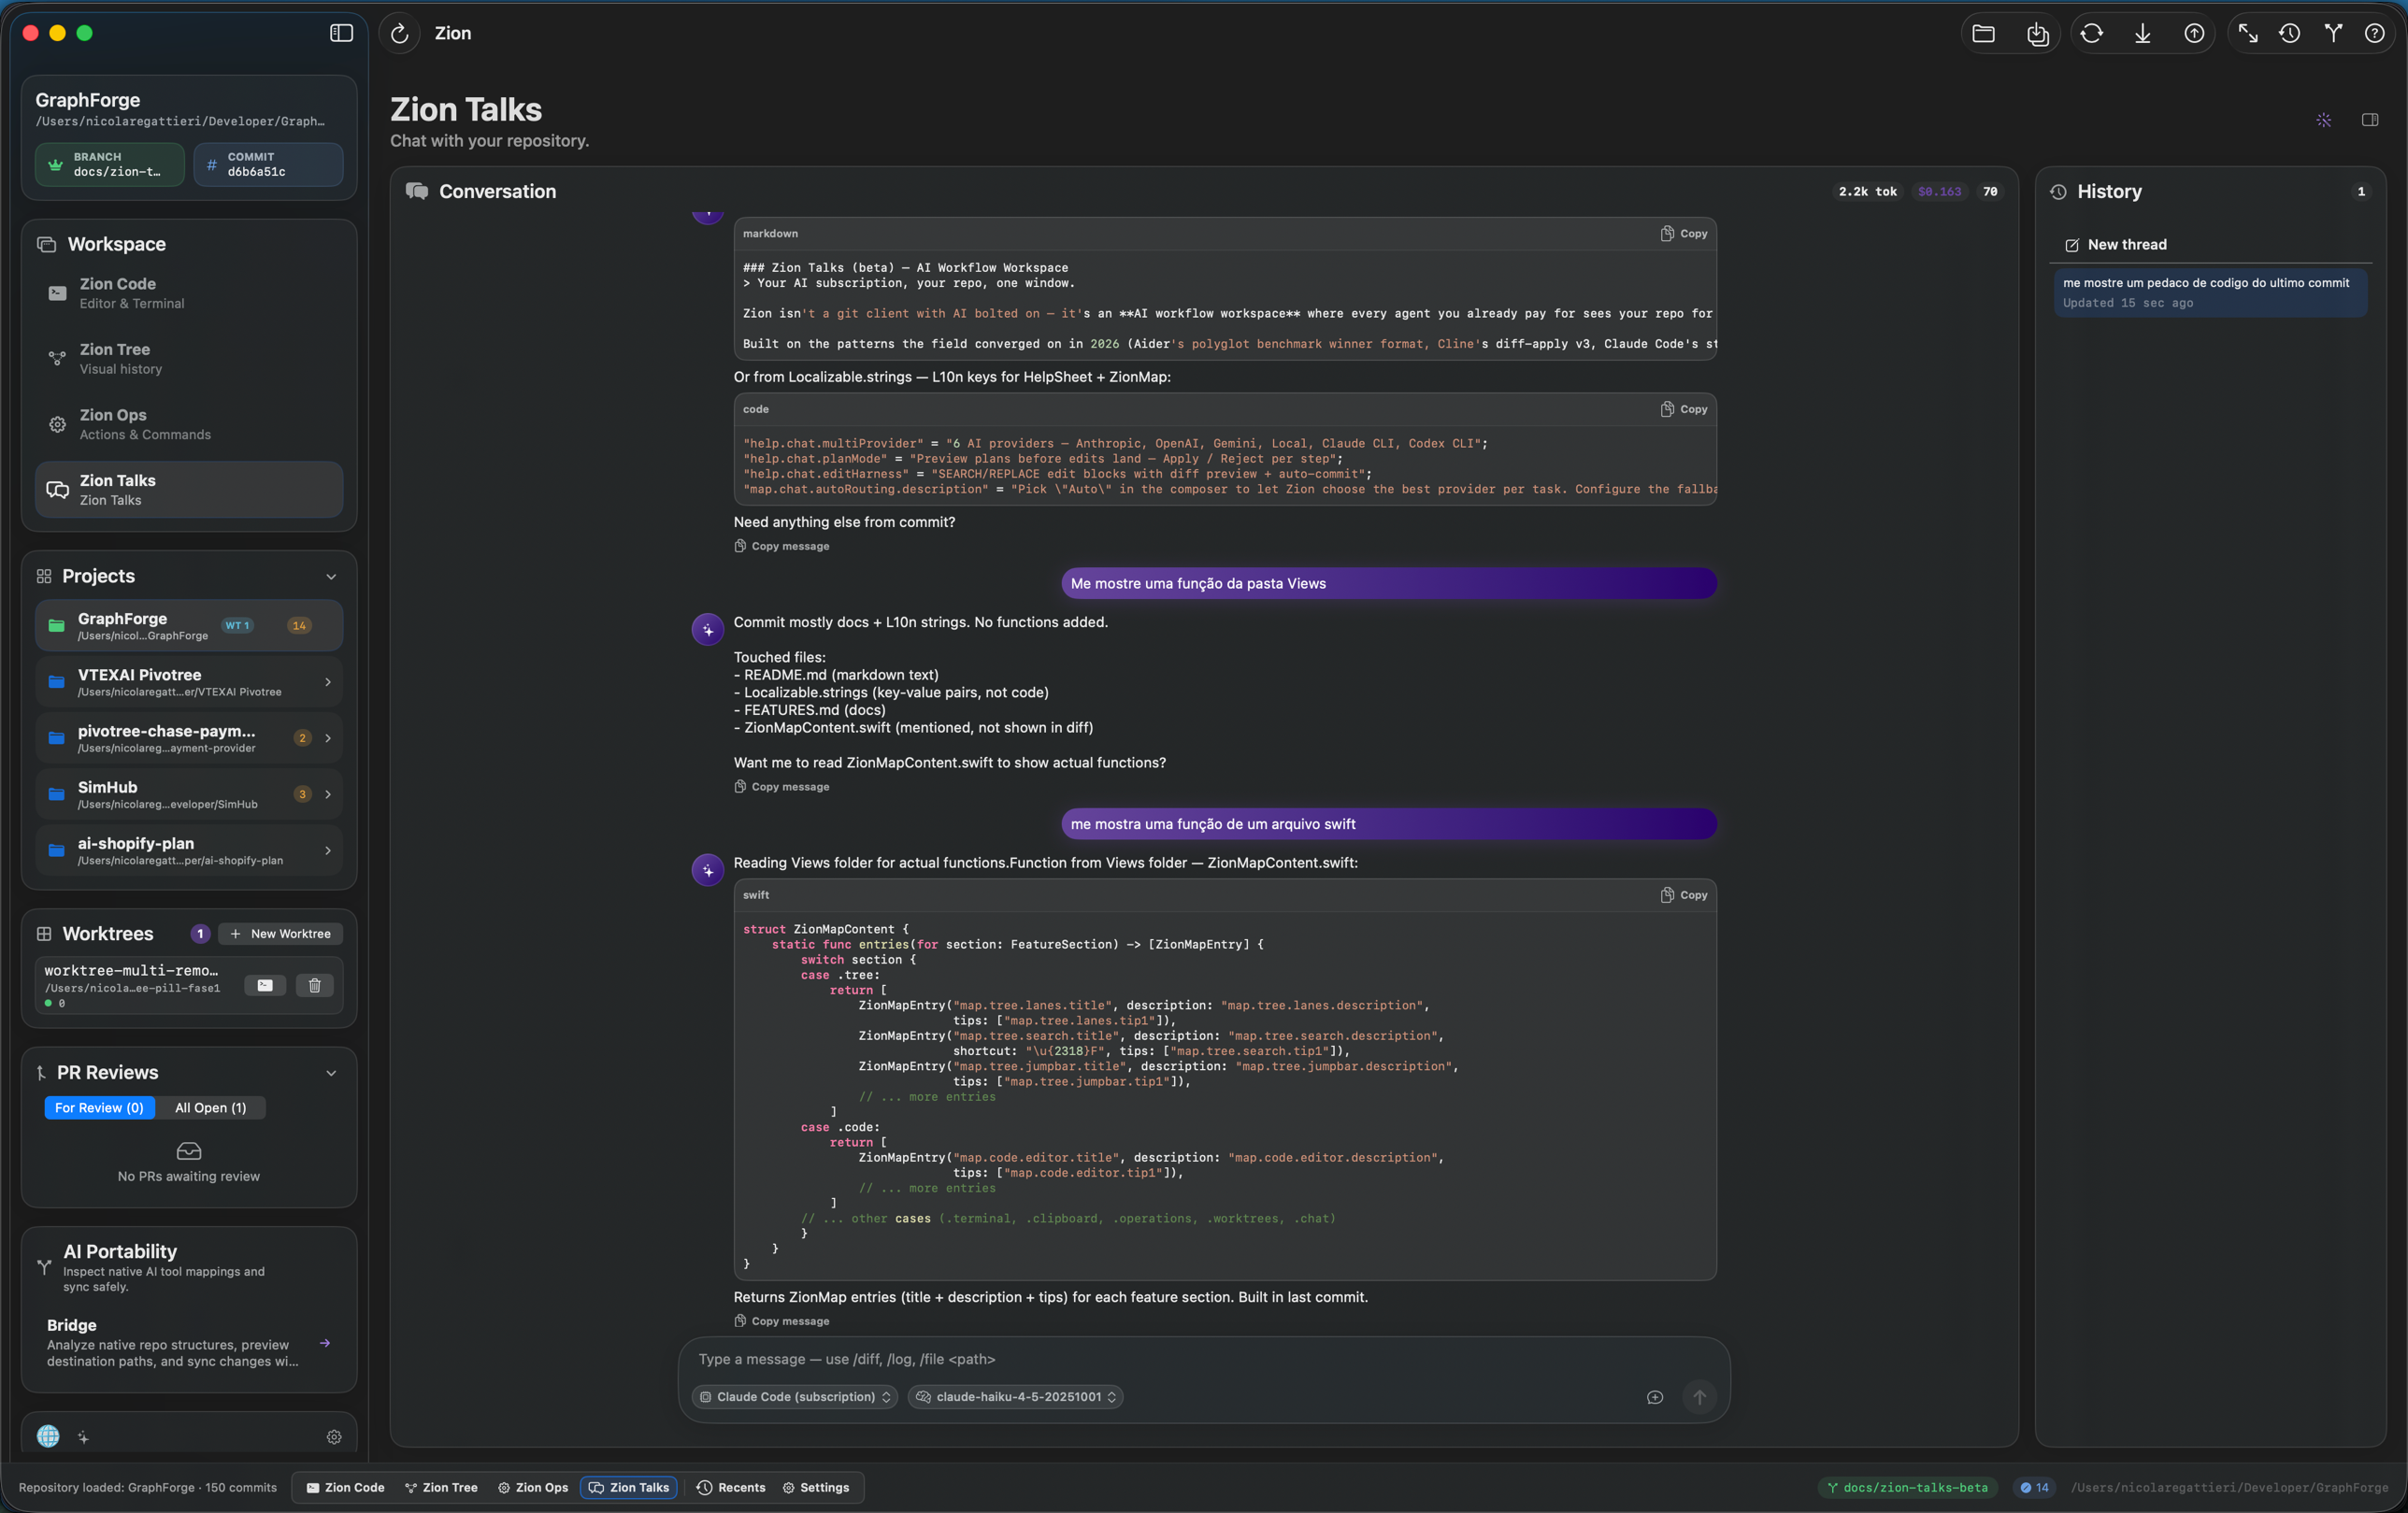Viewport: 2408px width, 1513px height.
Task: Click the stash download-tray icon in toolbar
Action: (2037, 34)
